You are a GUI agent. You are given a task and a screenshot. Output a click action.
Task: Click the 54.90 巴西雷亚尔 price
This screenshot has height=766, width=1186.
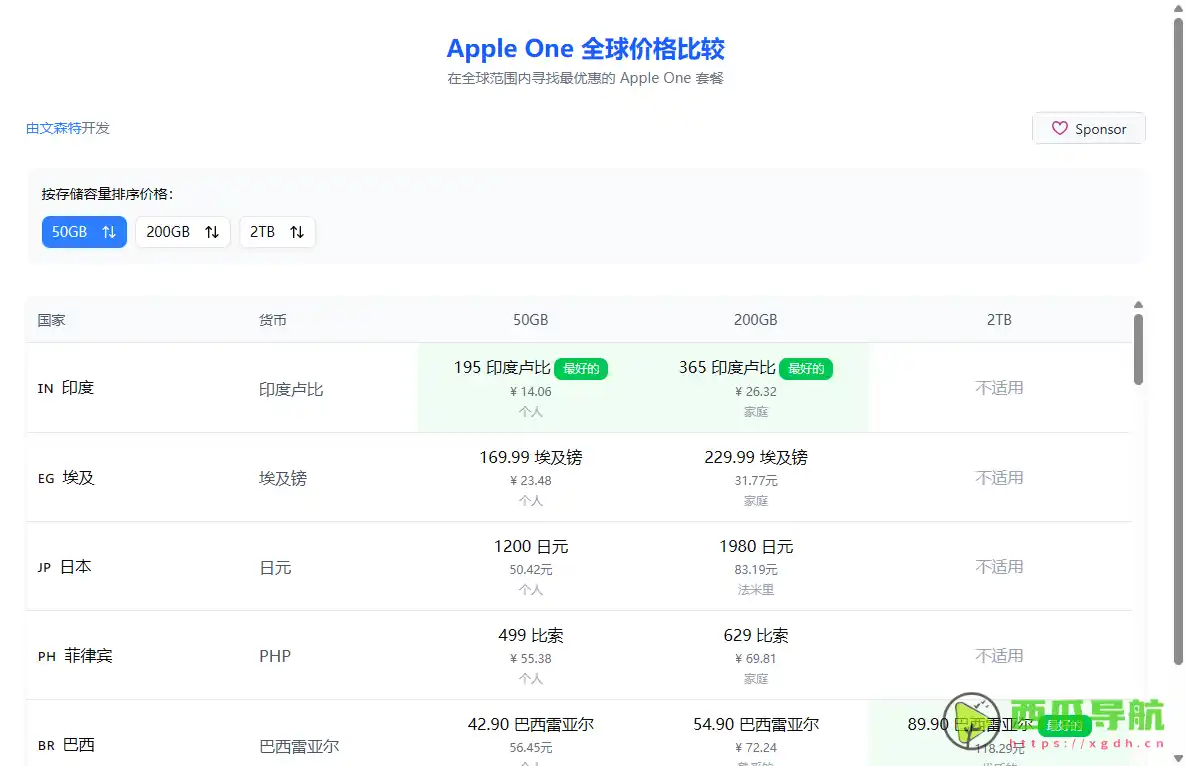(x=756, y=724)
